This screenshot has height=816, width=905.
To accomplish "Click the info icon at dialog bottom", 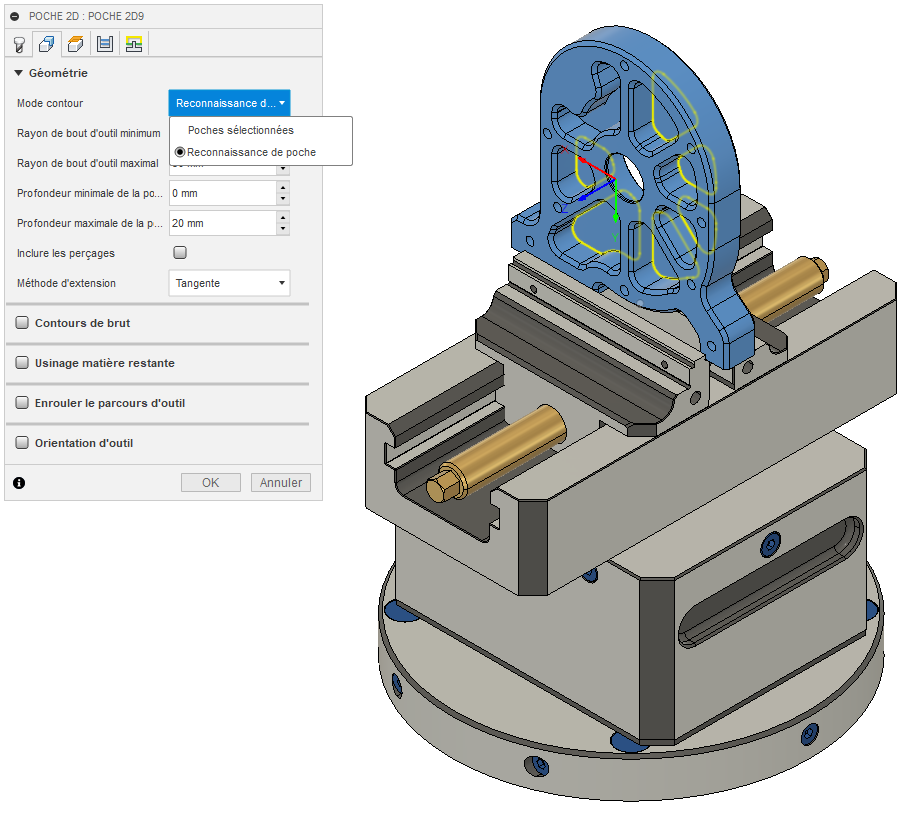I will (19, 483).
